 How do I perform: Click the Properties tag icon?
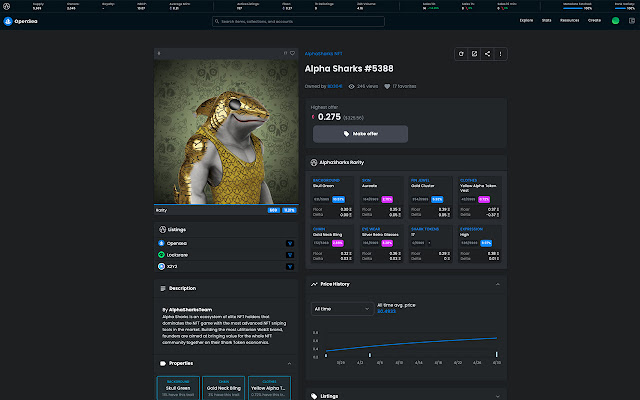[x=163, y=363]
